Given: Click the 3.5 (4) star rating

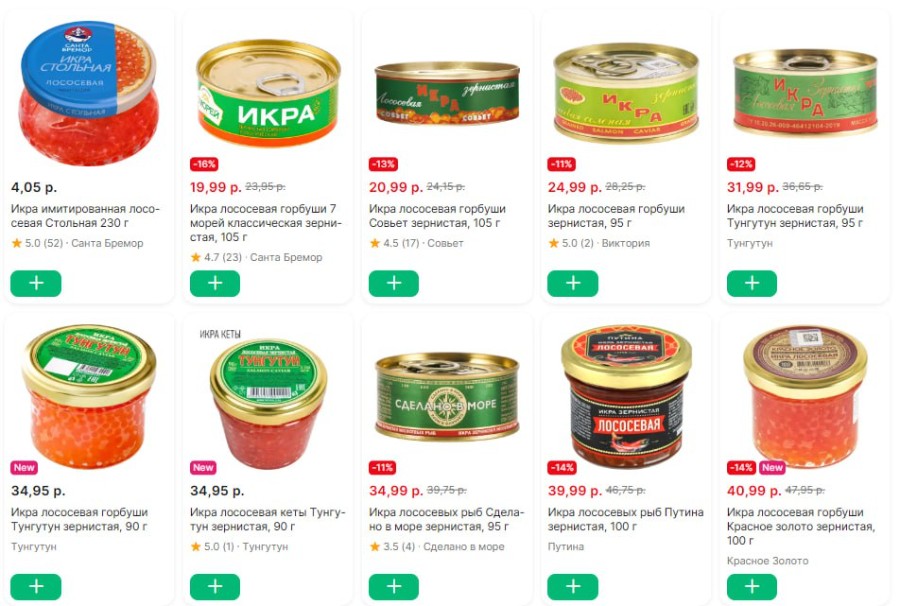Looking at the screenshot, I should tap(392, 547).
